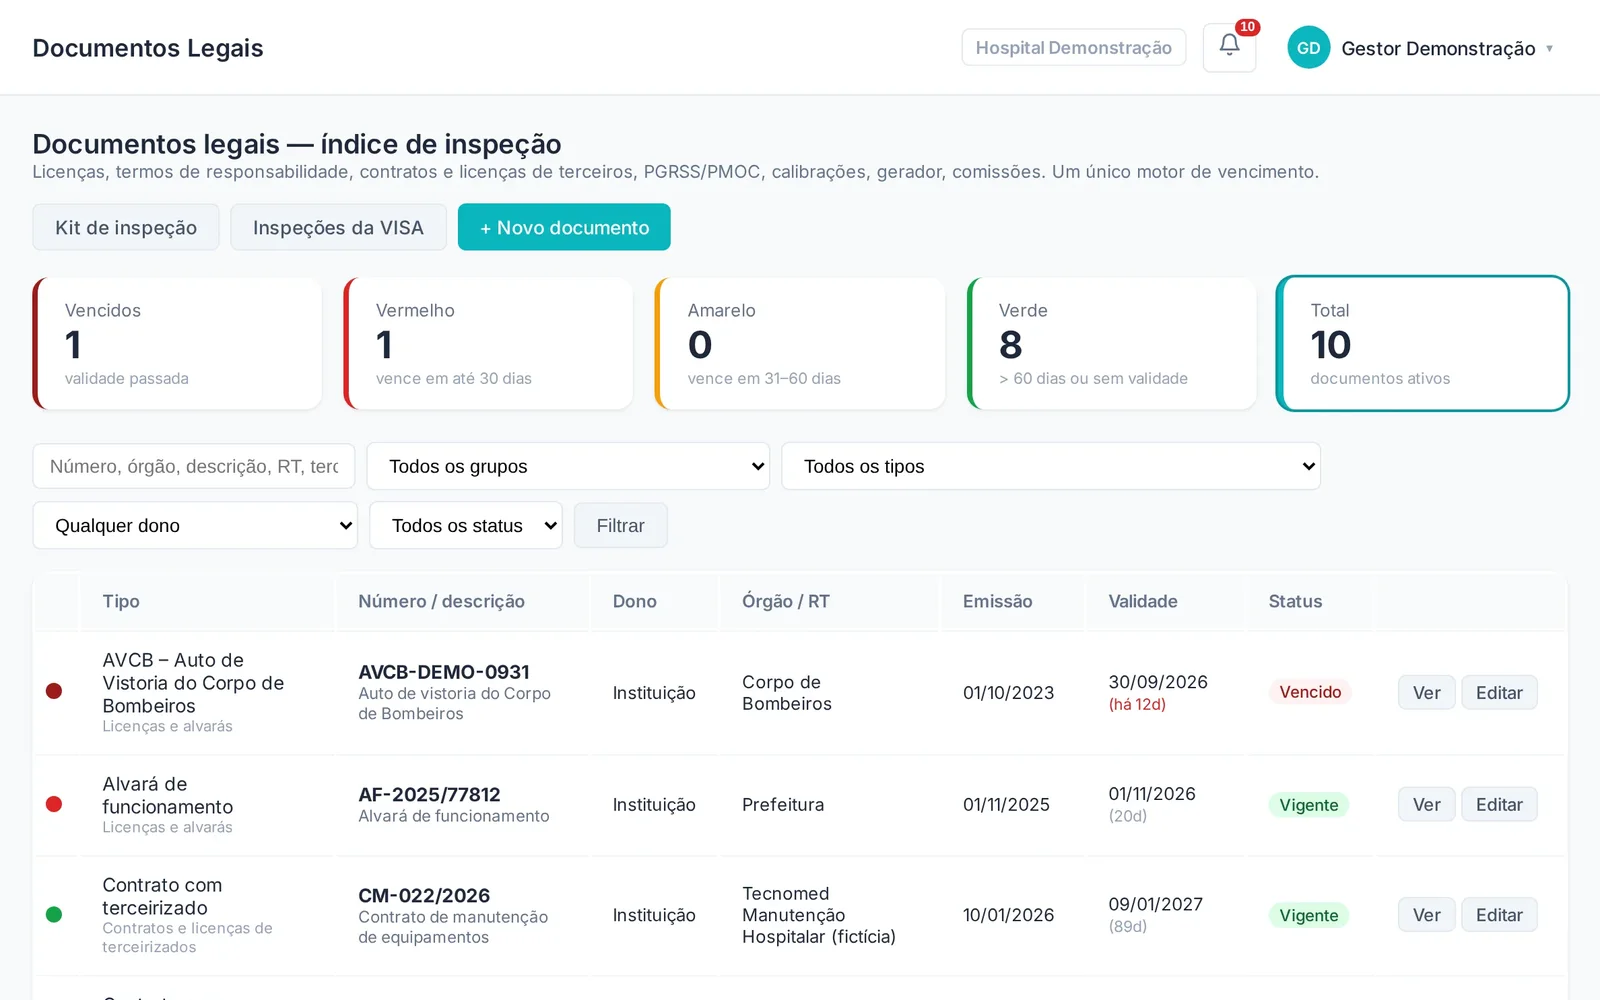Click + Novo documento button

[x=564, y=227]
